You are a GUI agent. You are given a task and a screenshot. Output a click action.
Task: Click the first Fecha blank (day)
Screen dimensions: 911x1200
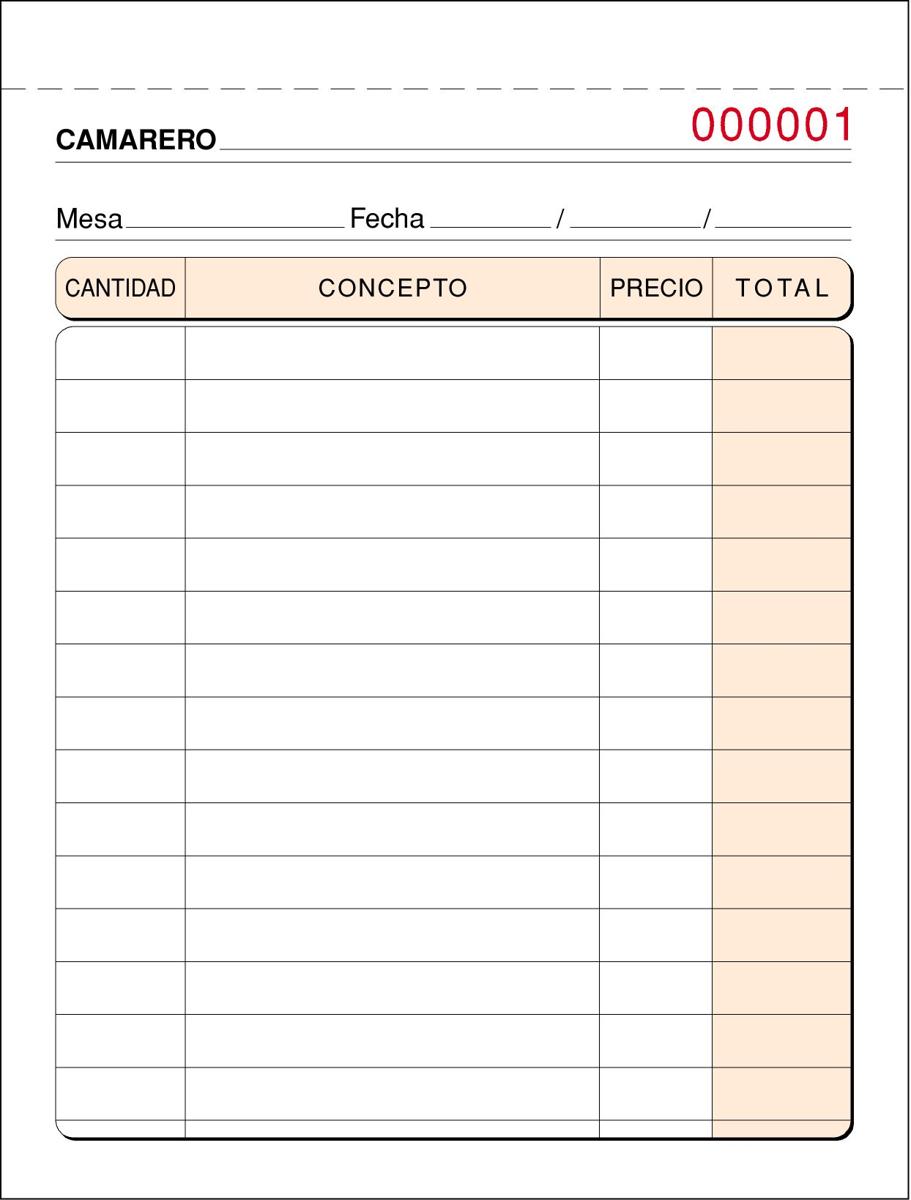tap(490, 218)
